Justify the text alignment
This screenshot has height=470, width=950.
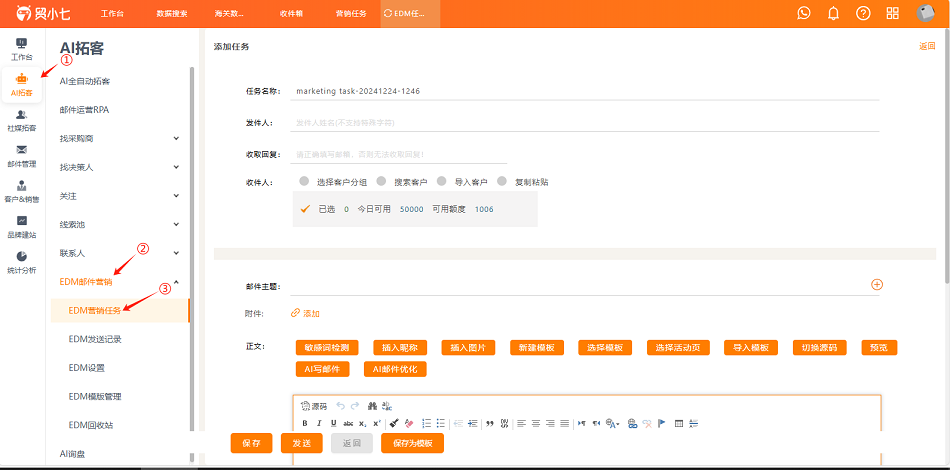(x=565, y=423)
